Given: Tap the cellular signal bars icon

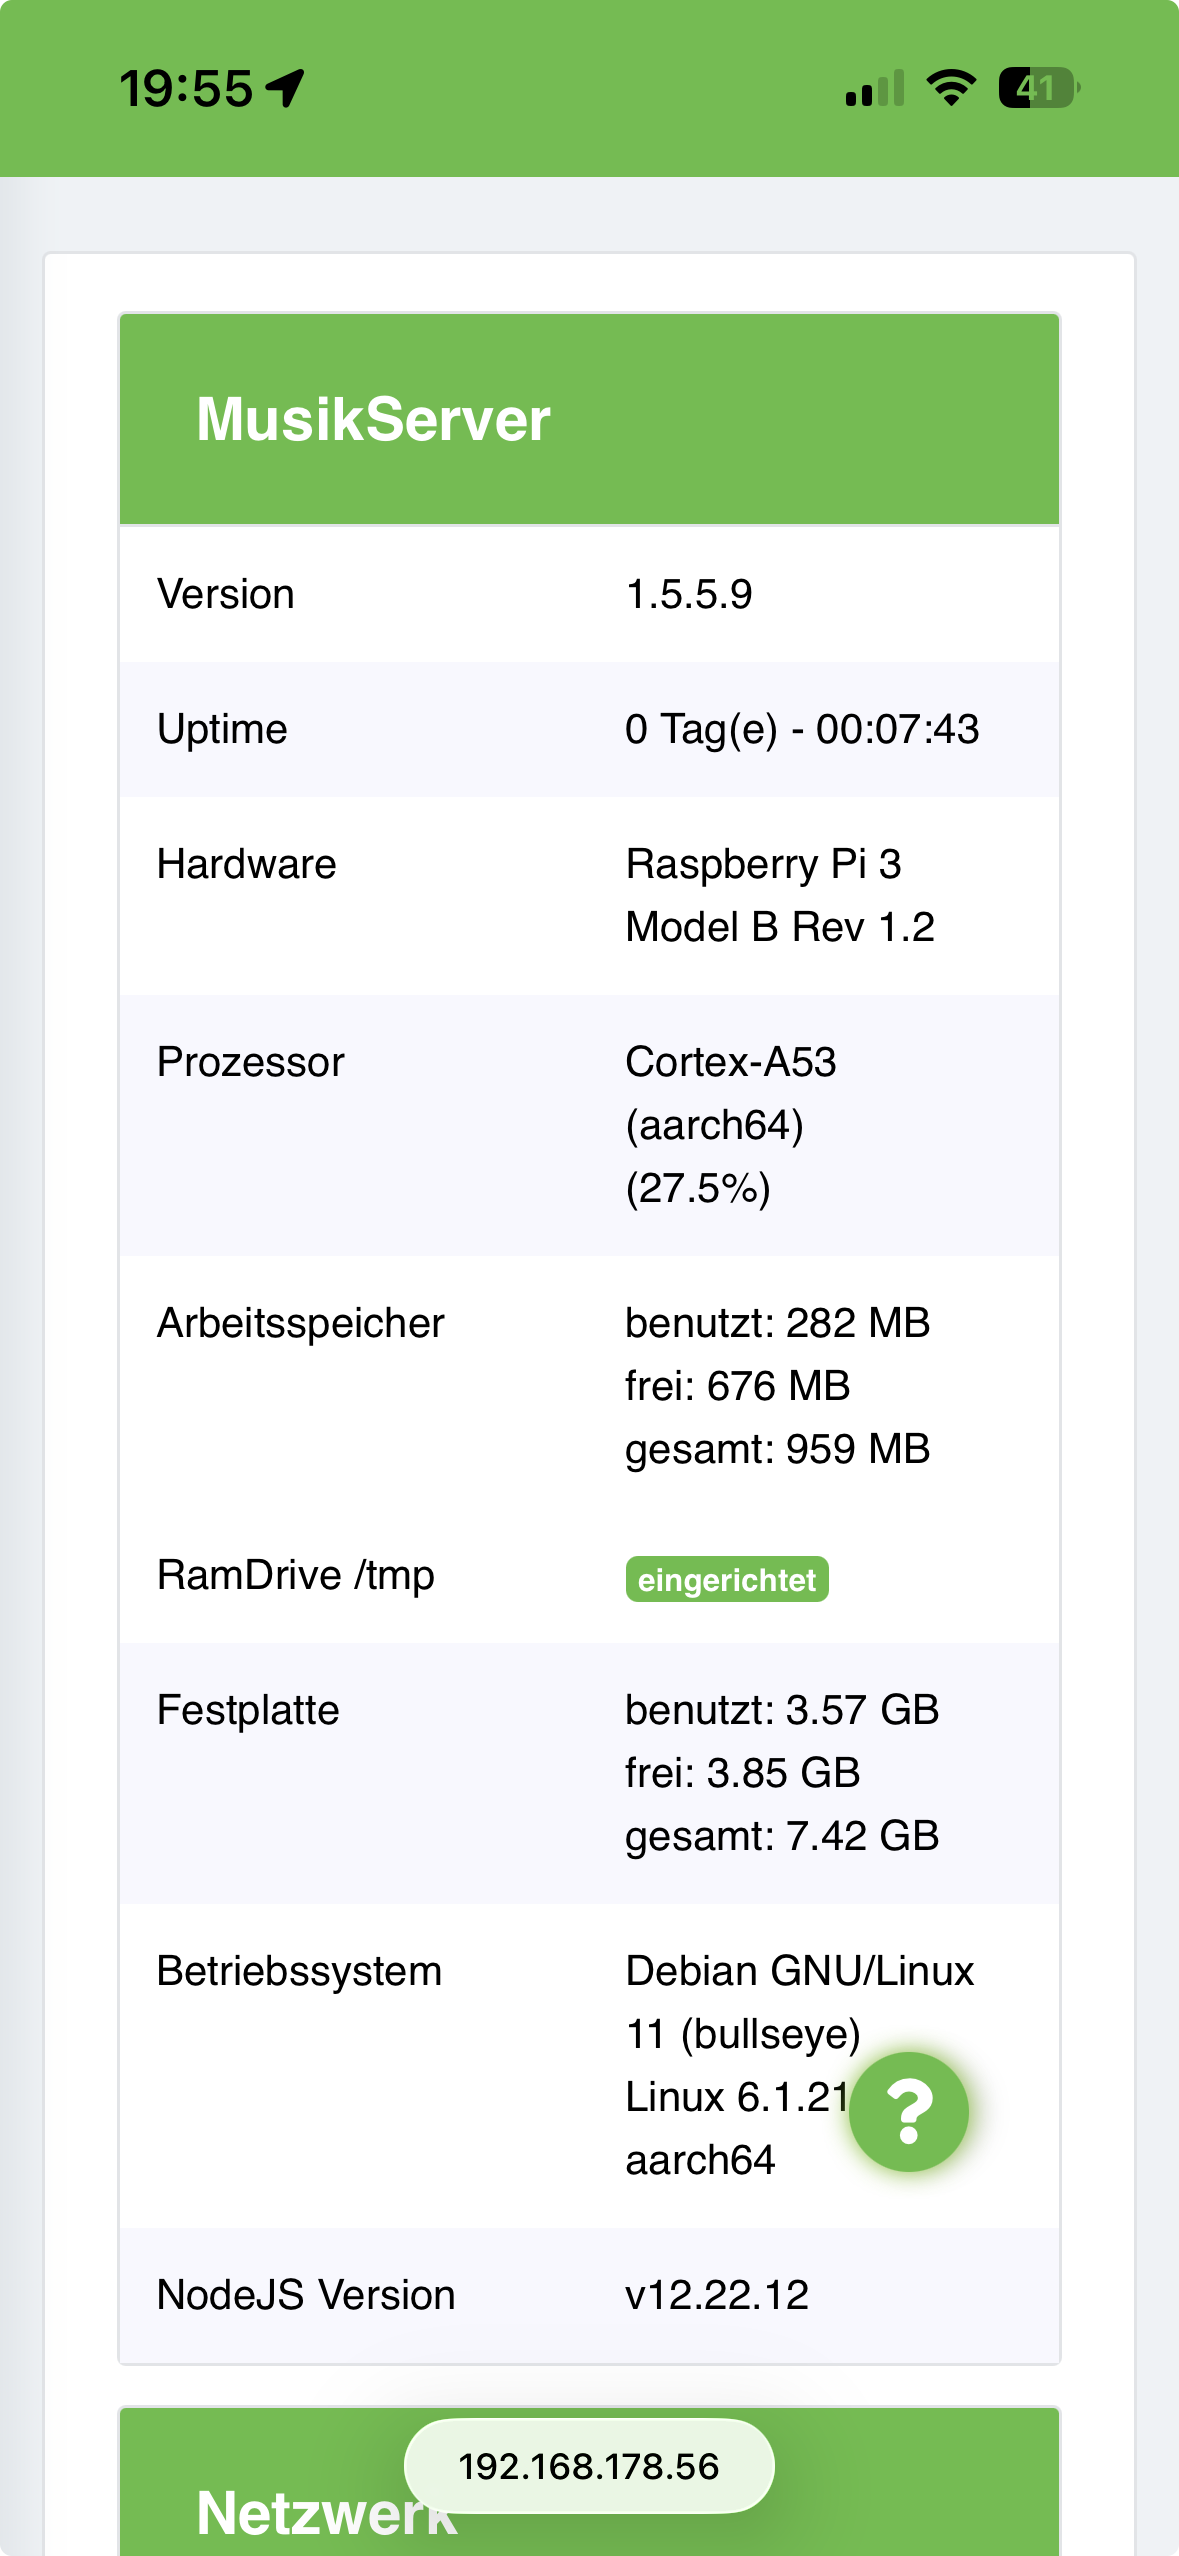Looking at the screenshot, I should coord(875,88).
